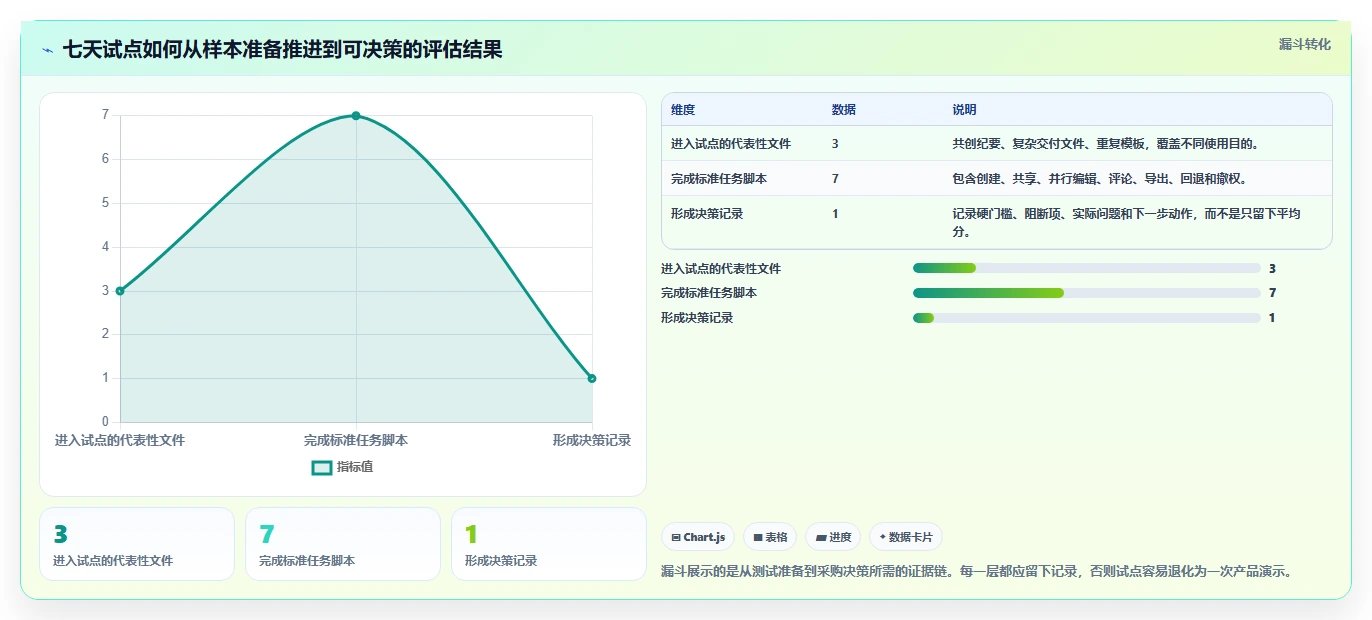
Task: Click the 完成标准任务脚本 progress bar
Action: pos(1087,293)
